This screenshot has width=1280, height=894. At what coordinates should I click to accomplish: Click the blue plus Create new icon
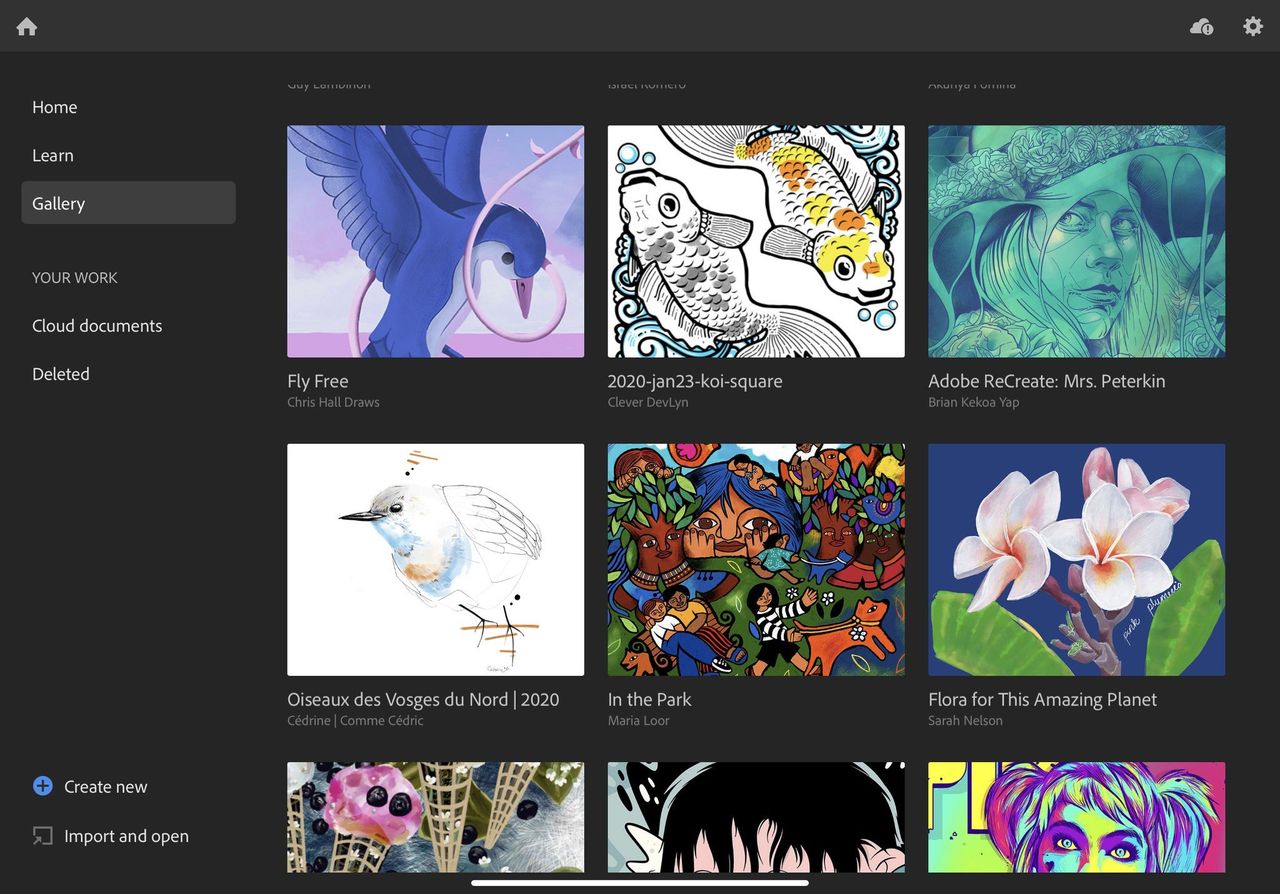click(42, 786)
